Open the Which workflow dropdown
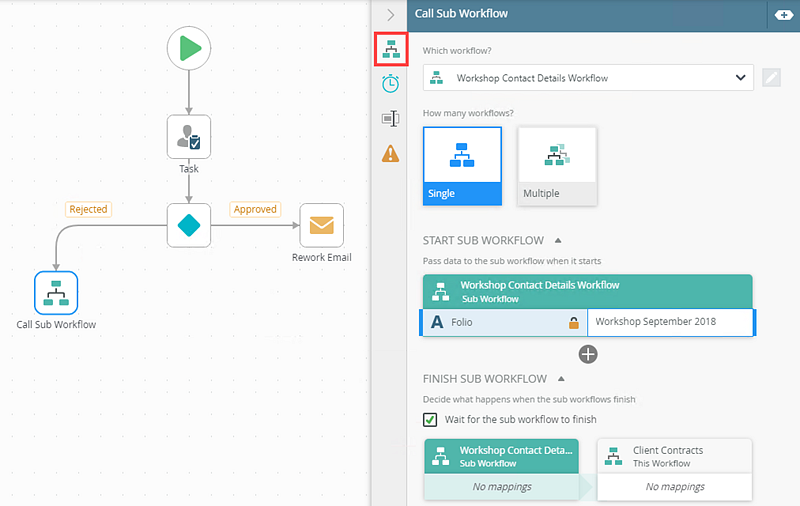This screenshot has height=506, width=800. (588, 78)
